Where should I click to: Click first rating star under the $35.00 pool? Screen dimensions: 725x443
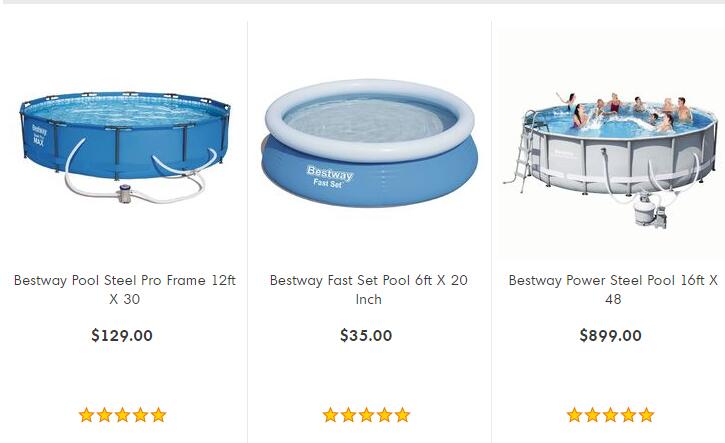(331, 415)
